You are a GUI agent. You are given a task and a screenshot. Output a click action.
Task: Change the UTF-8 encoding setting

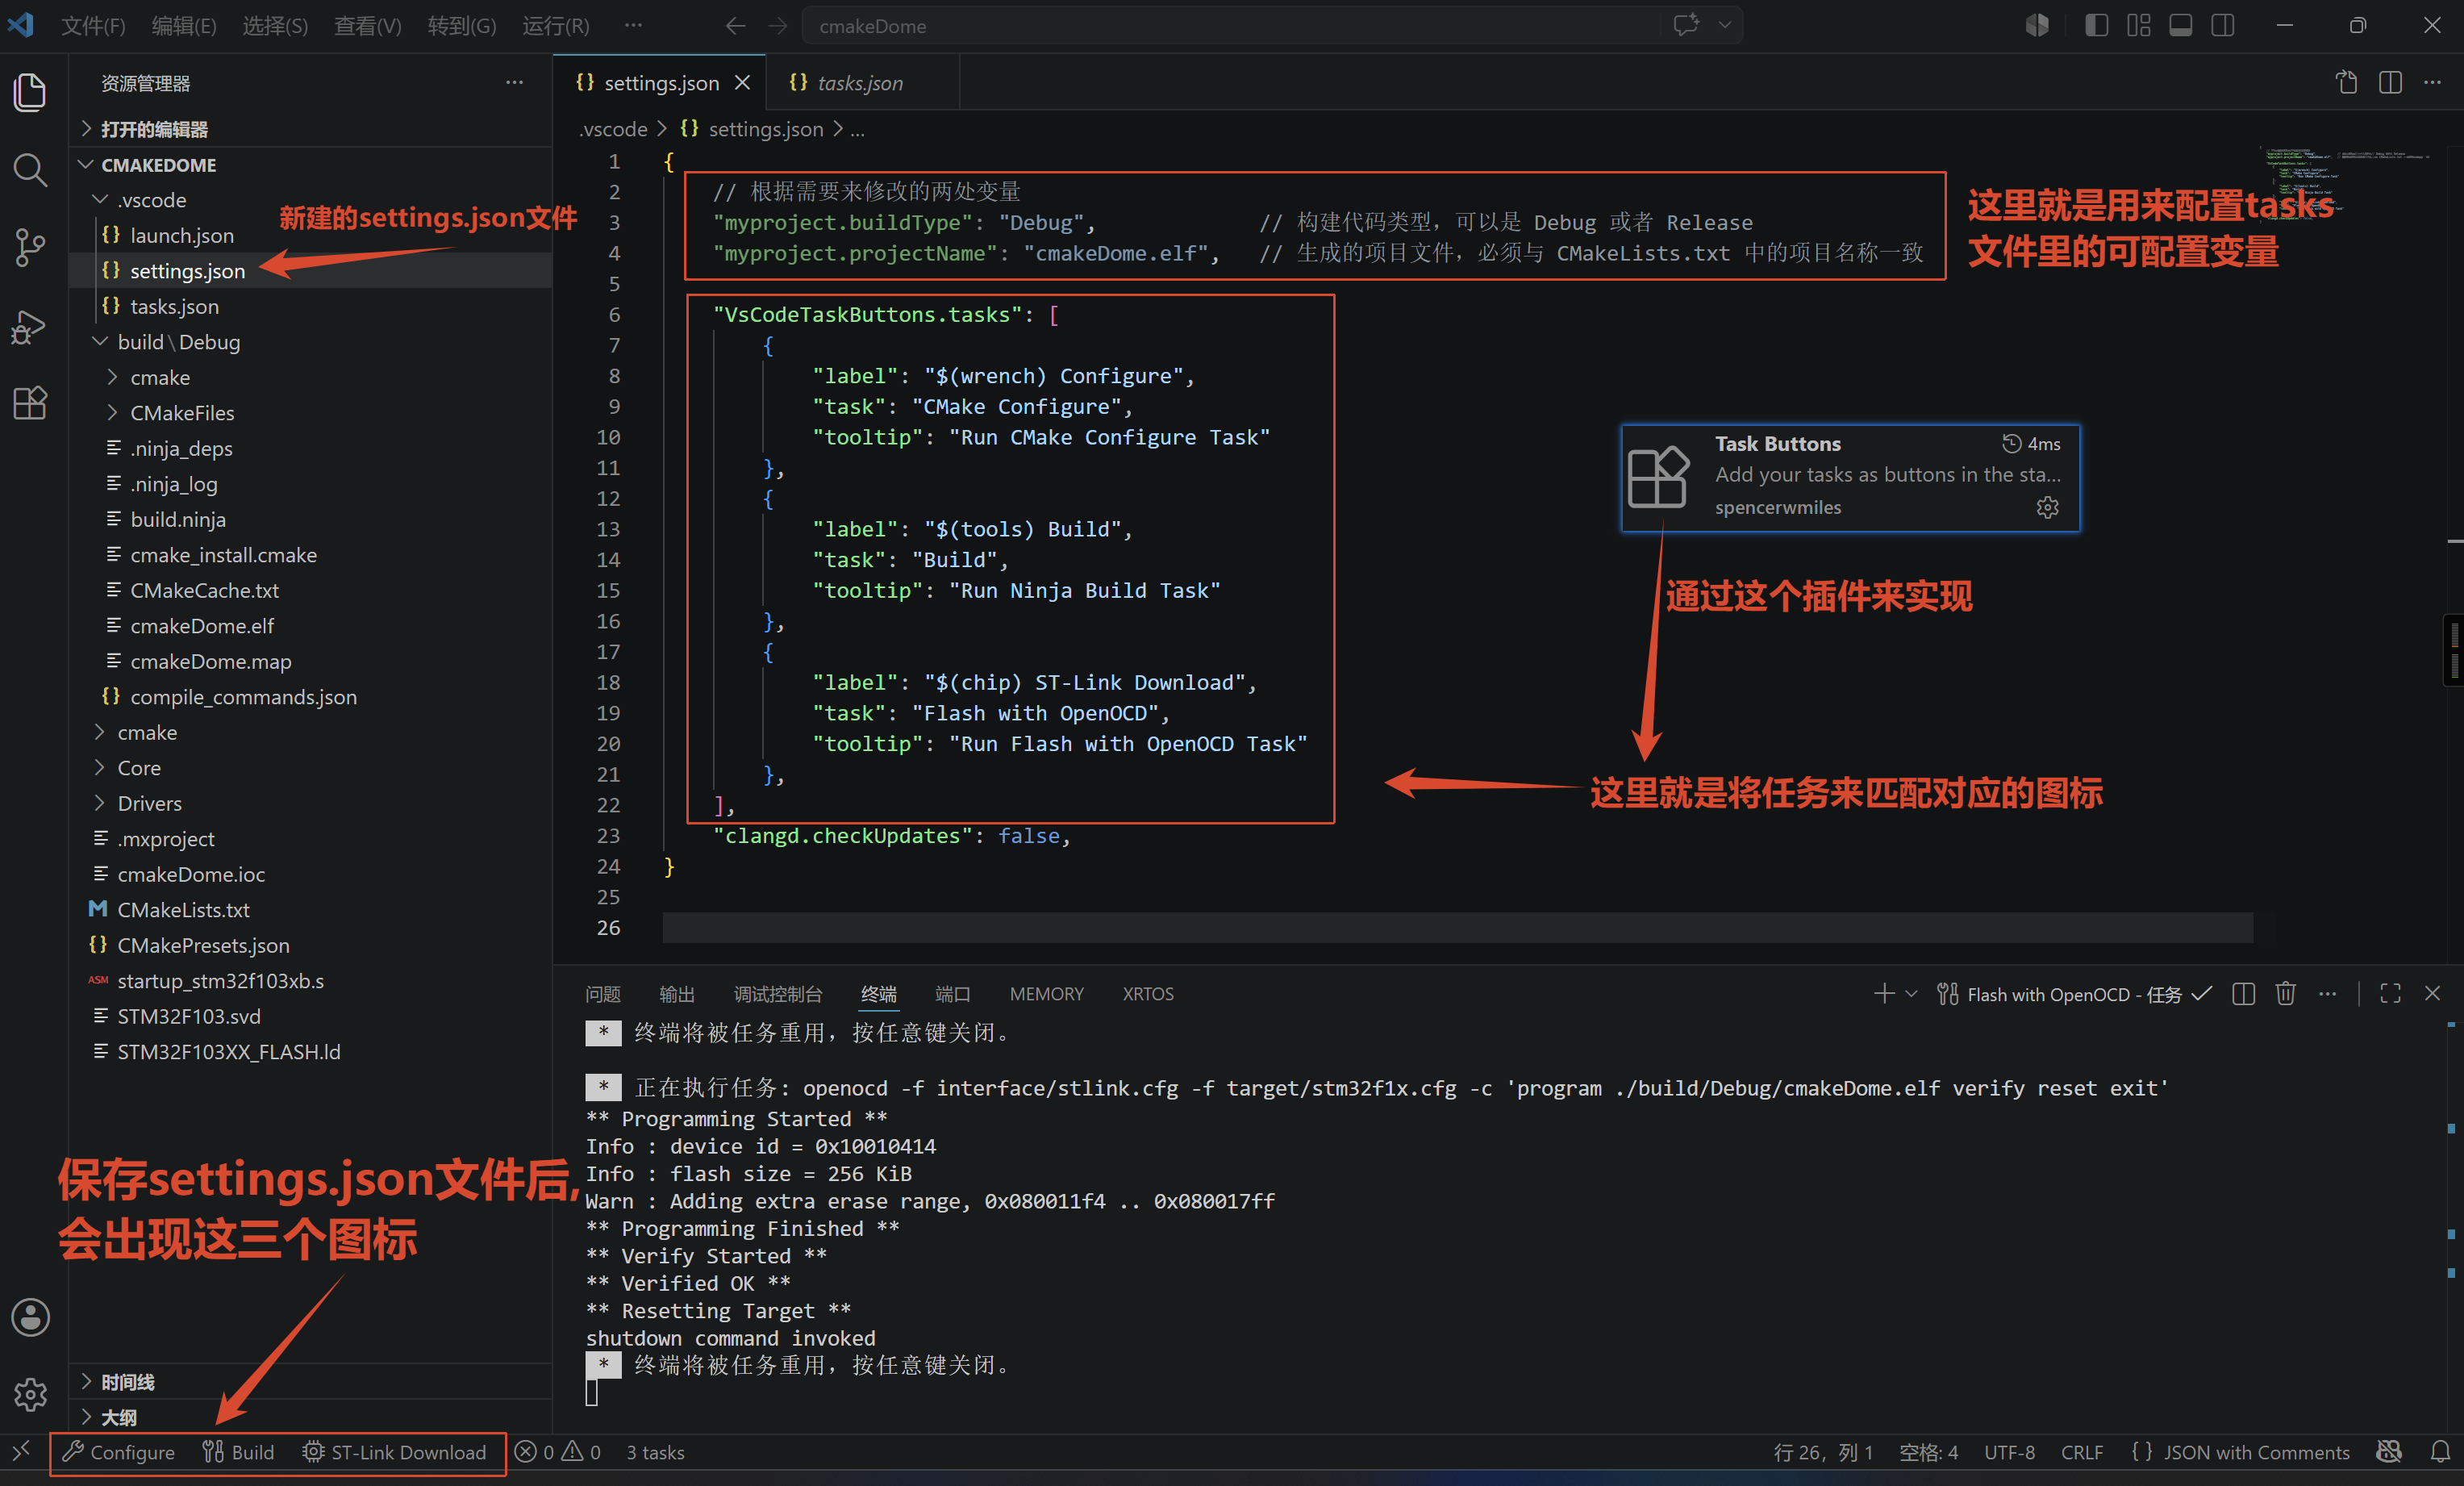click(2009, 1452)
